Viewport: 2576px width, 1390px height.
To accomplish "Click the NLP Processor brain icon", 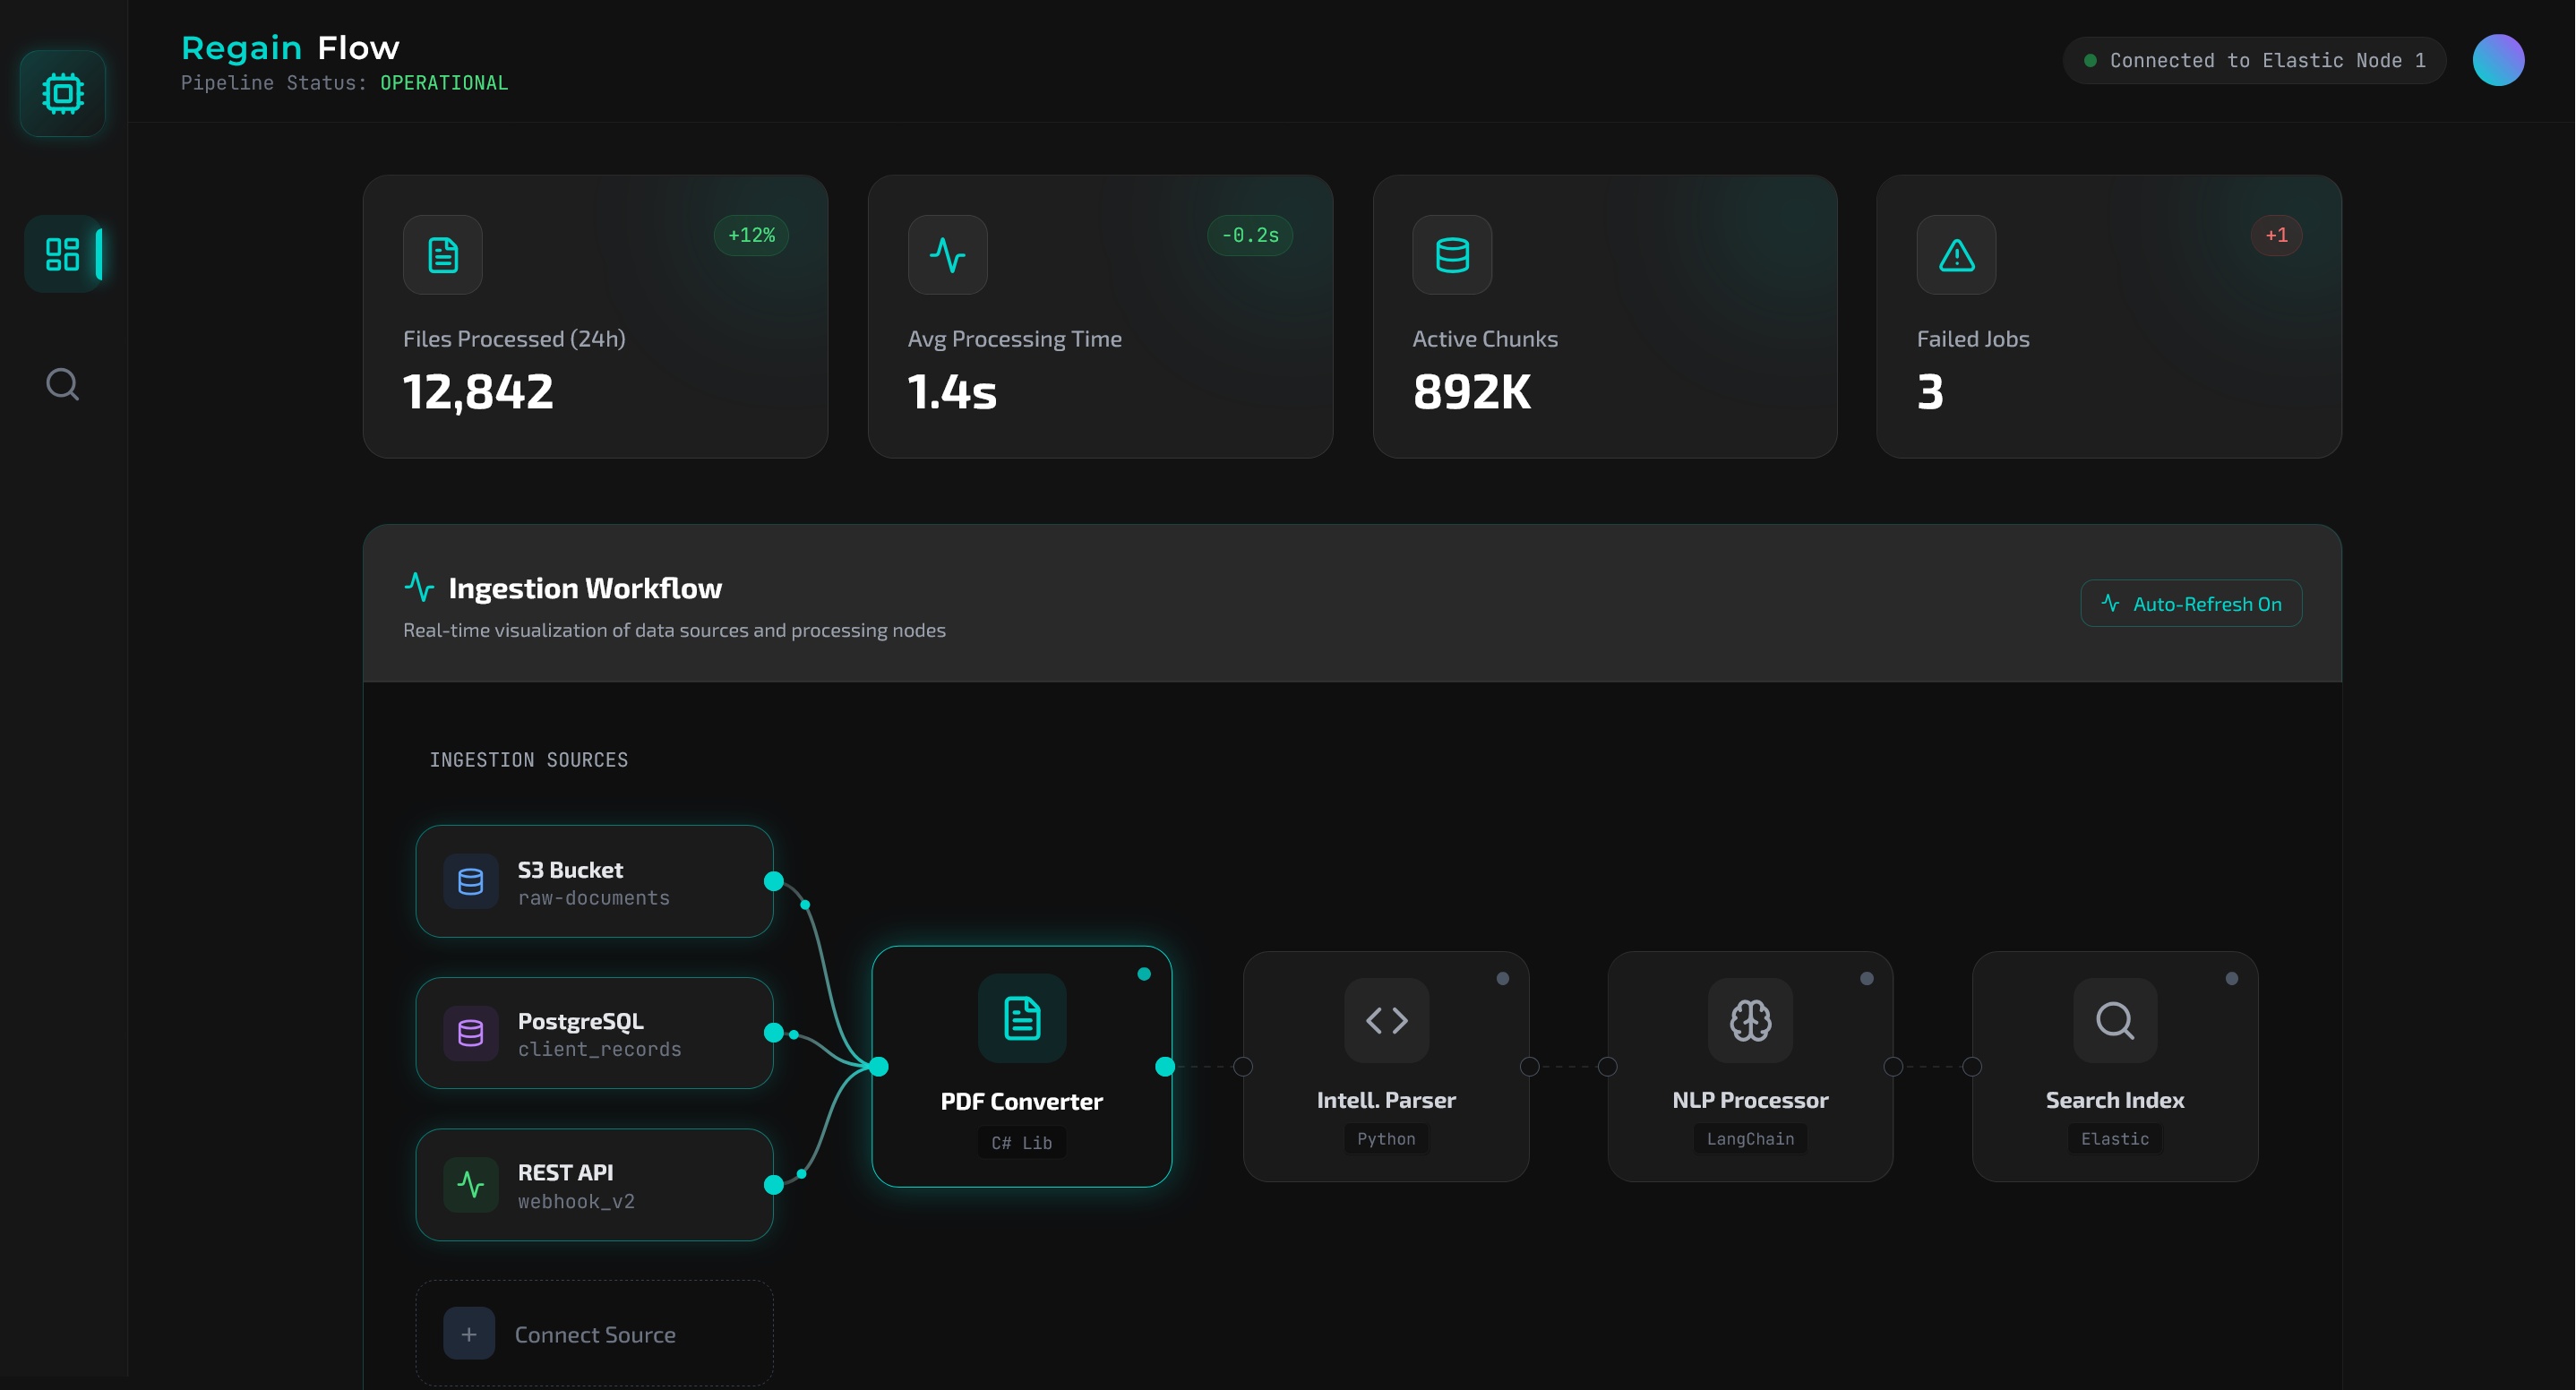I will pos(1749,1020).
